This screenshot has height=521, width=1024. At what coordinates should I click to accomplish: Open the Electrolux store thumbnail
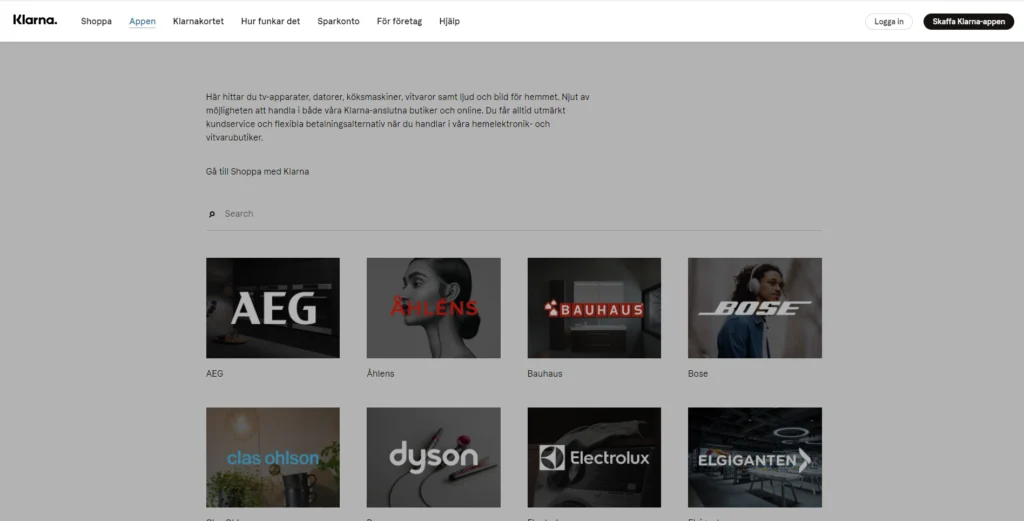point(594,458)
